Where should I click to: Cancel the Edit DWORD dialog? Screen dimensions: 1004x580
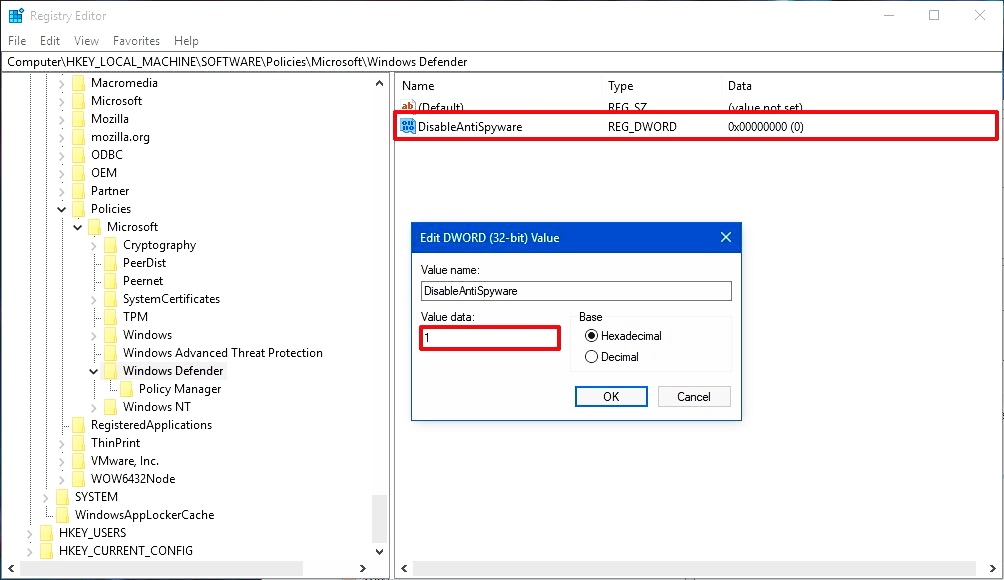click(694, 396)
